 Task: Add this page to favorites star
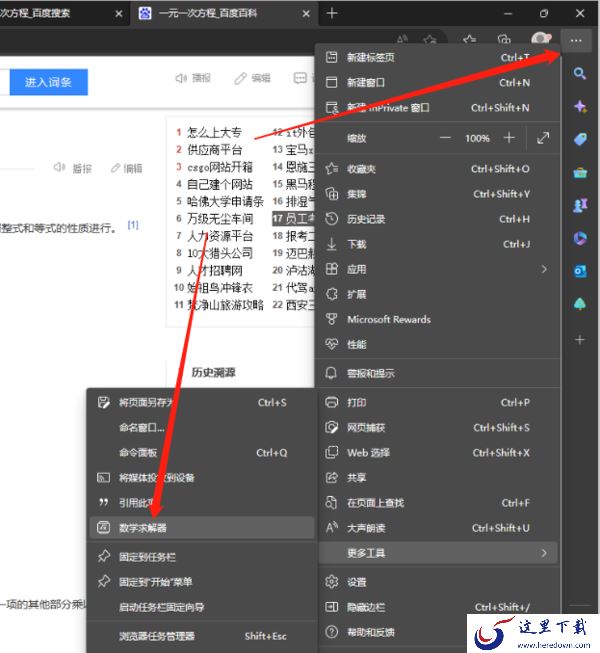tap(430, 40)
